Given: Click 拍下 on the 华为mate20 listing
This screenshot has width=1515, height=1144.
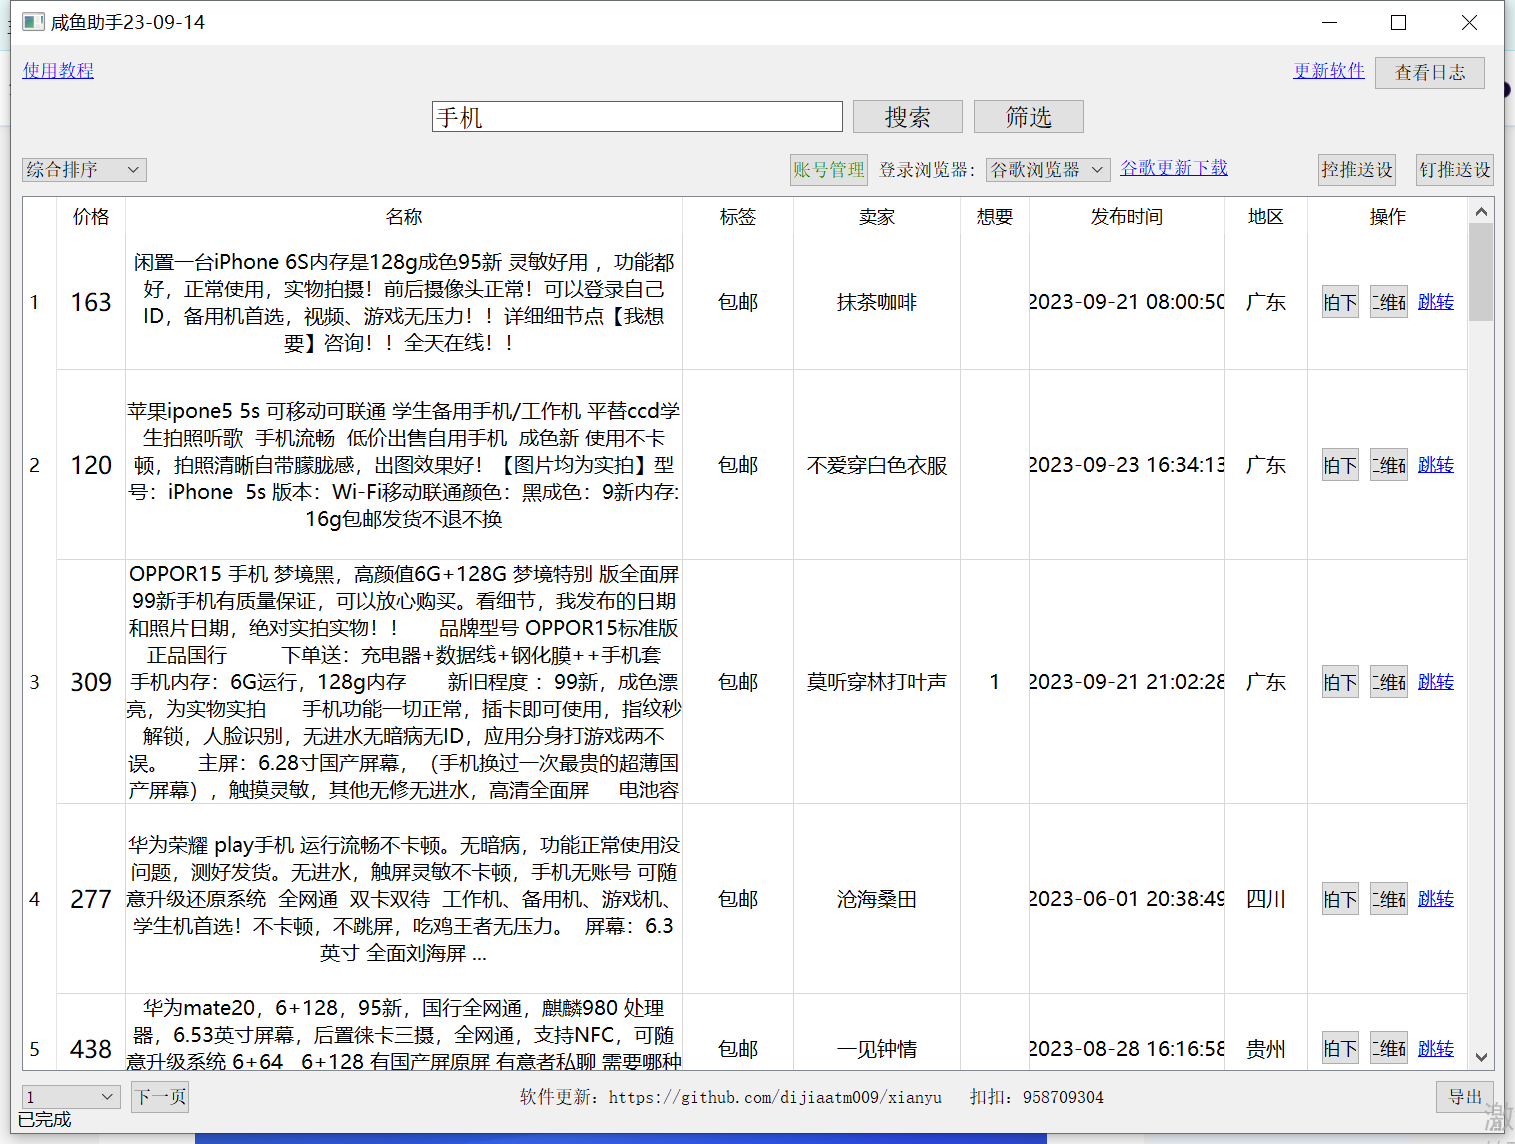Looking at the screenshot, I should tap(1339, 1047).
